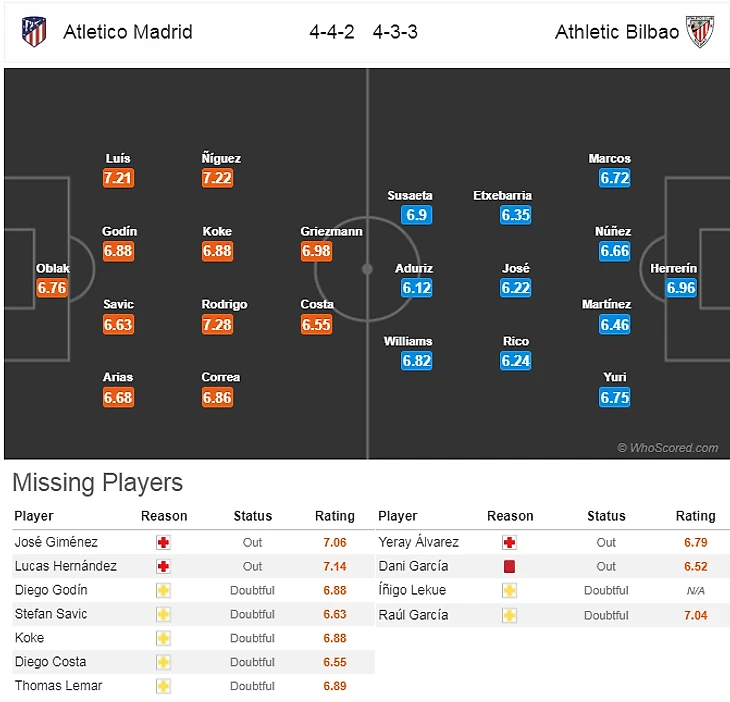Open Diego Costa's missing player entry
730x702 pixels.
[50, 662]
